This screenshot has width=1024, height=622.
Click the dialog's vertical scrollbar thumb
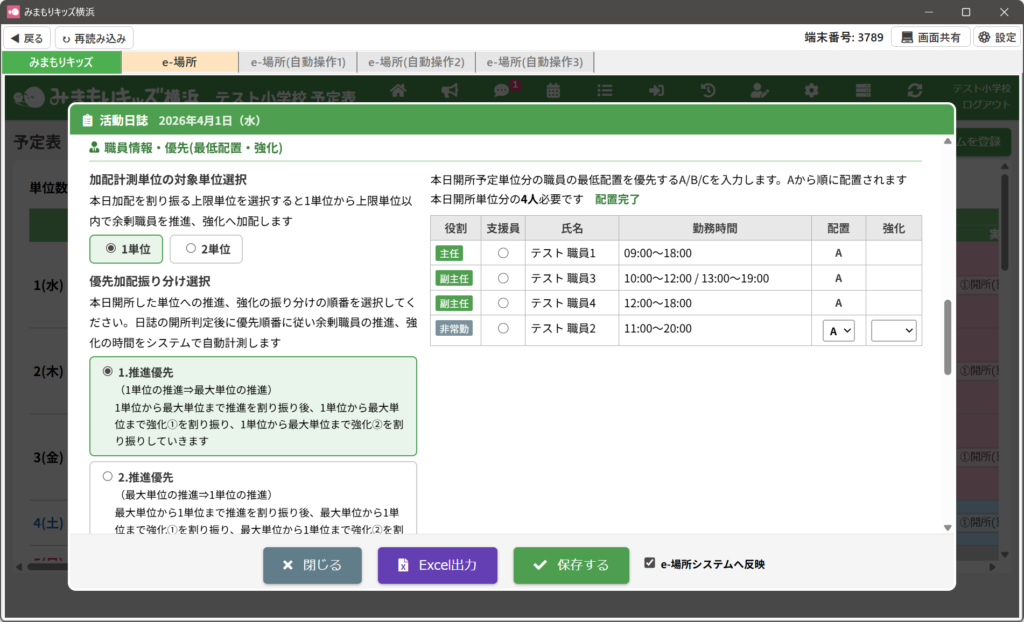947,335
